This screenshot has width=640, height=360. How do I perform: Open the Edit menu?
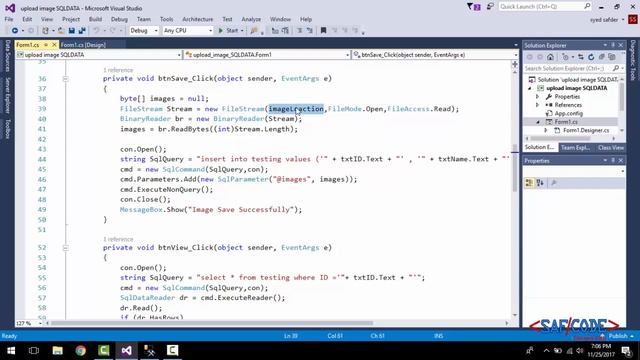[27, 19]
